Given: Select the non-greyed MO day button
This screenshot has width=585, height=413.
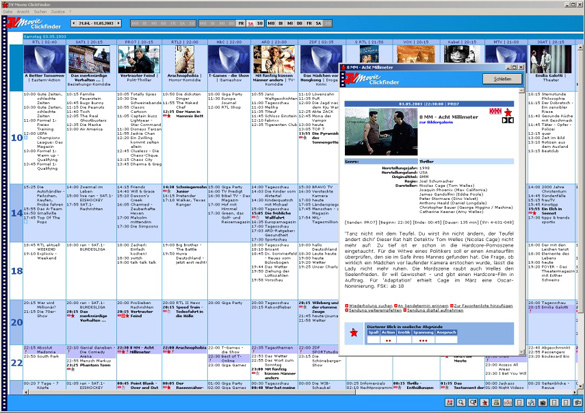Looking at the screenshot, I should coord(271,24).
